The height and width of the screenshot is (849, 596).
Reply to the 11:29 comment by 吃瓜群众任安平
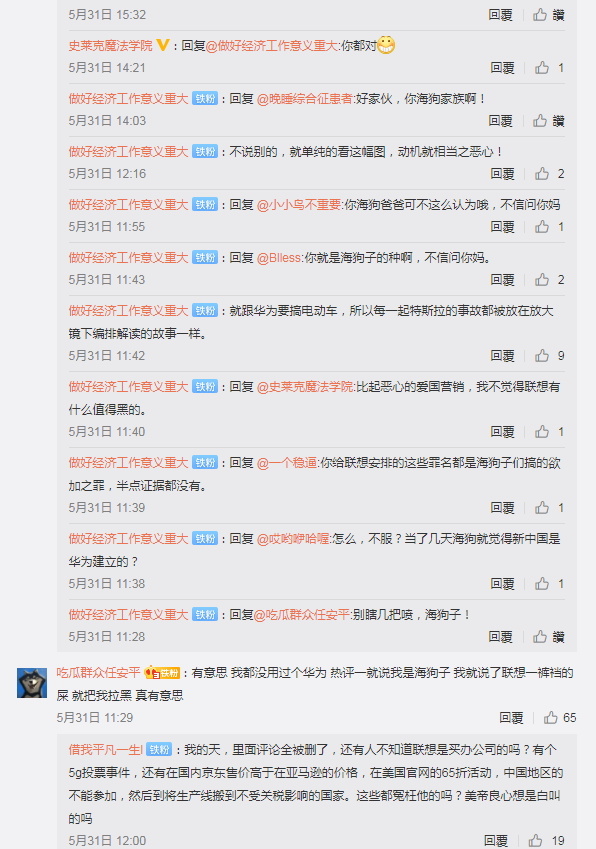[x=511, y=717]
